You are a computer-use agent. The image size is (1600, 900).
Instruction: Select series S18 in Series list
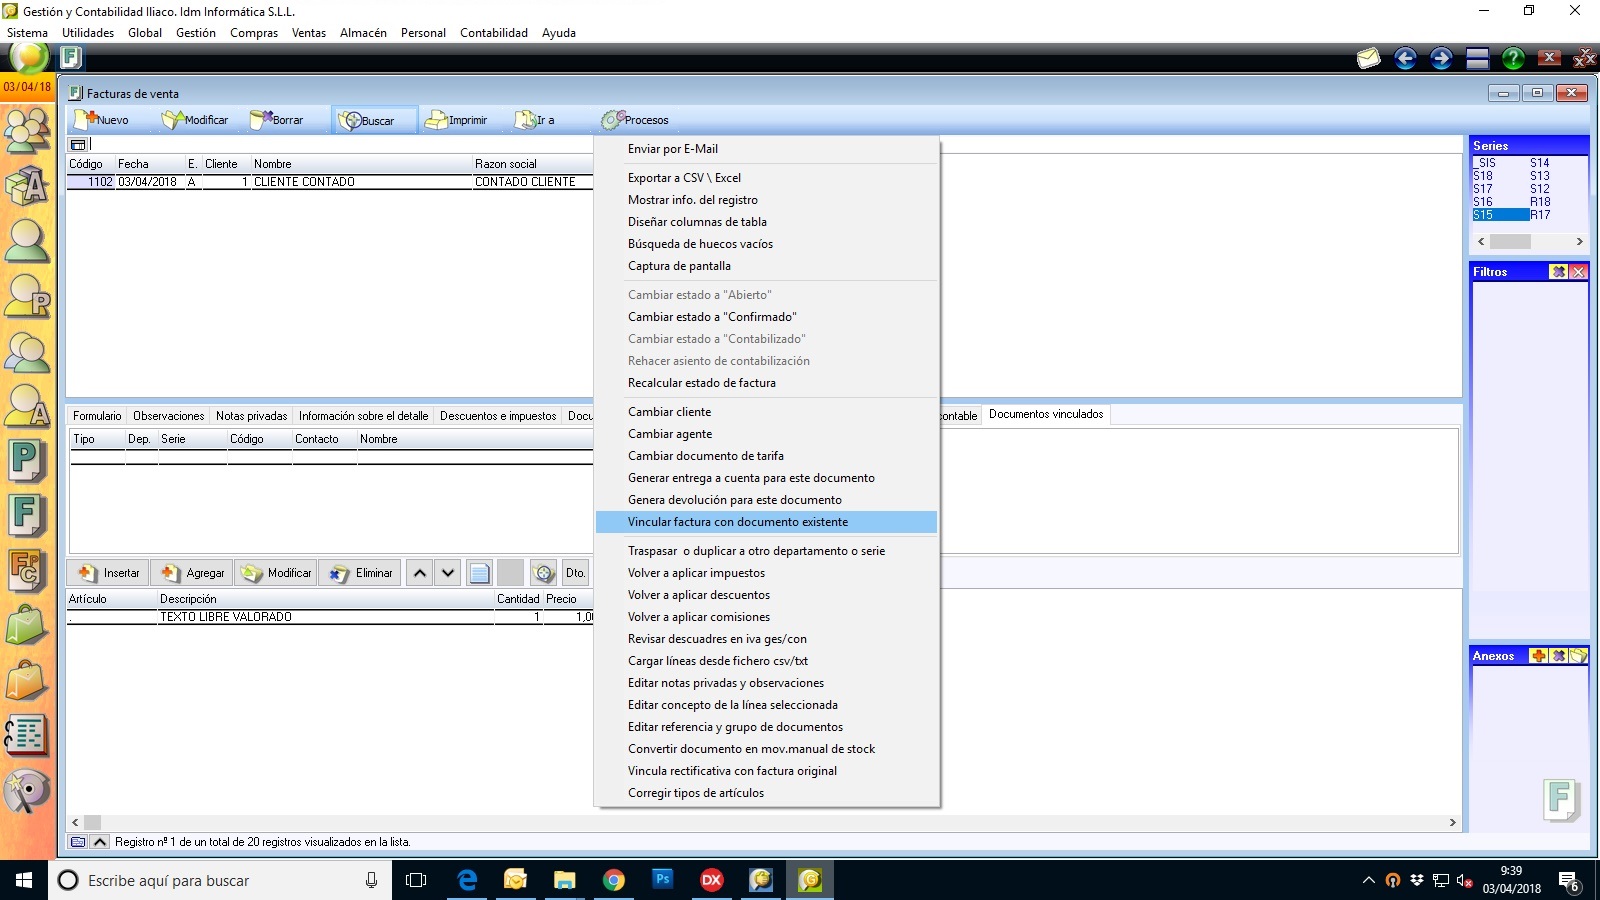[1483, 176]
